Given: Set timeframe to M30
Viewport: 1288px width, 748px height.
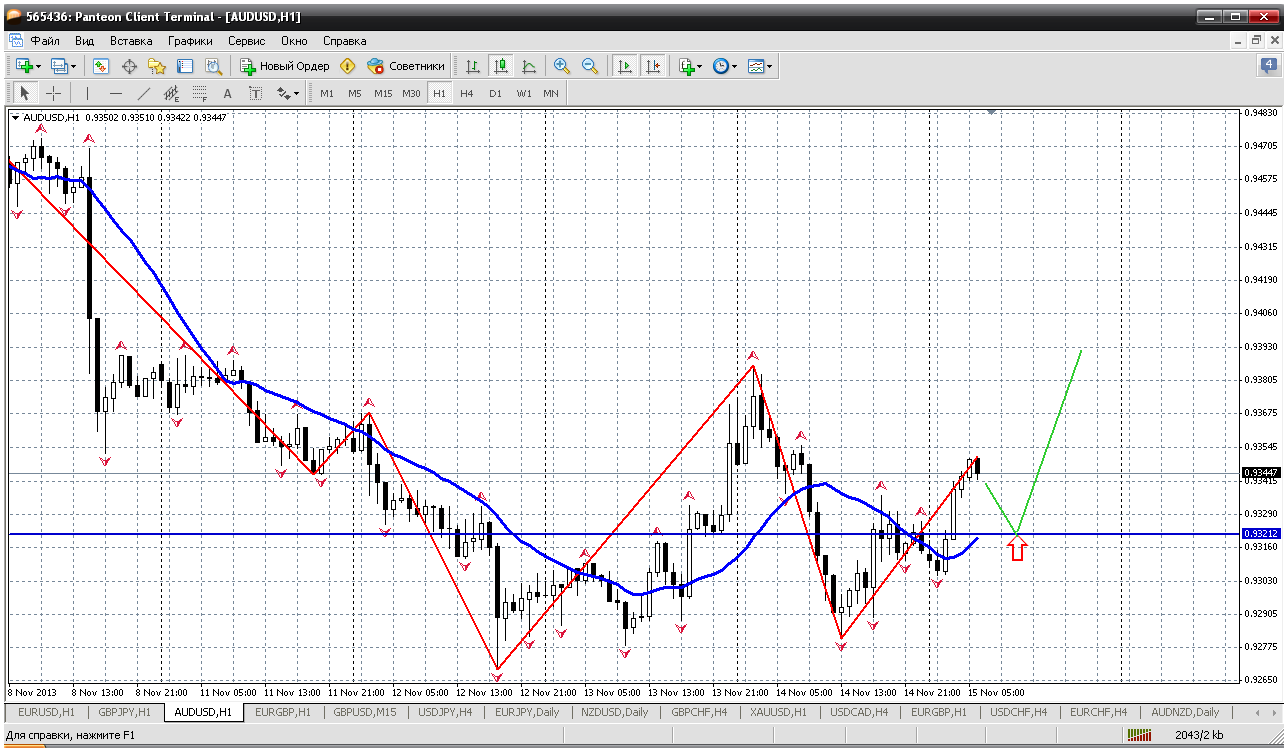Looking at the screenshot, I should 411,93.
